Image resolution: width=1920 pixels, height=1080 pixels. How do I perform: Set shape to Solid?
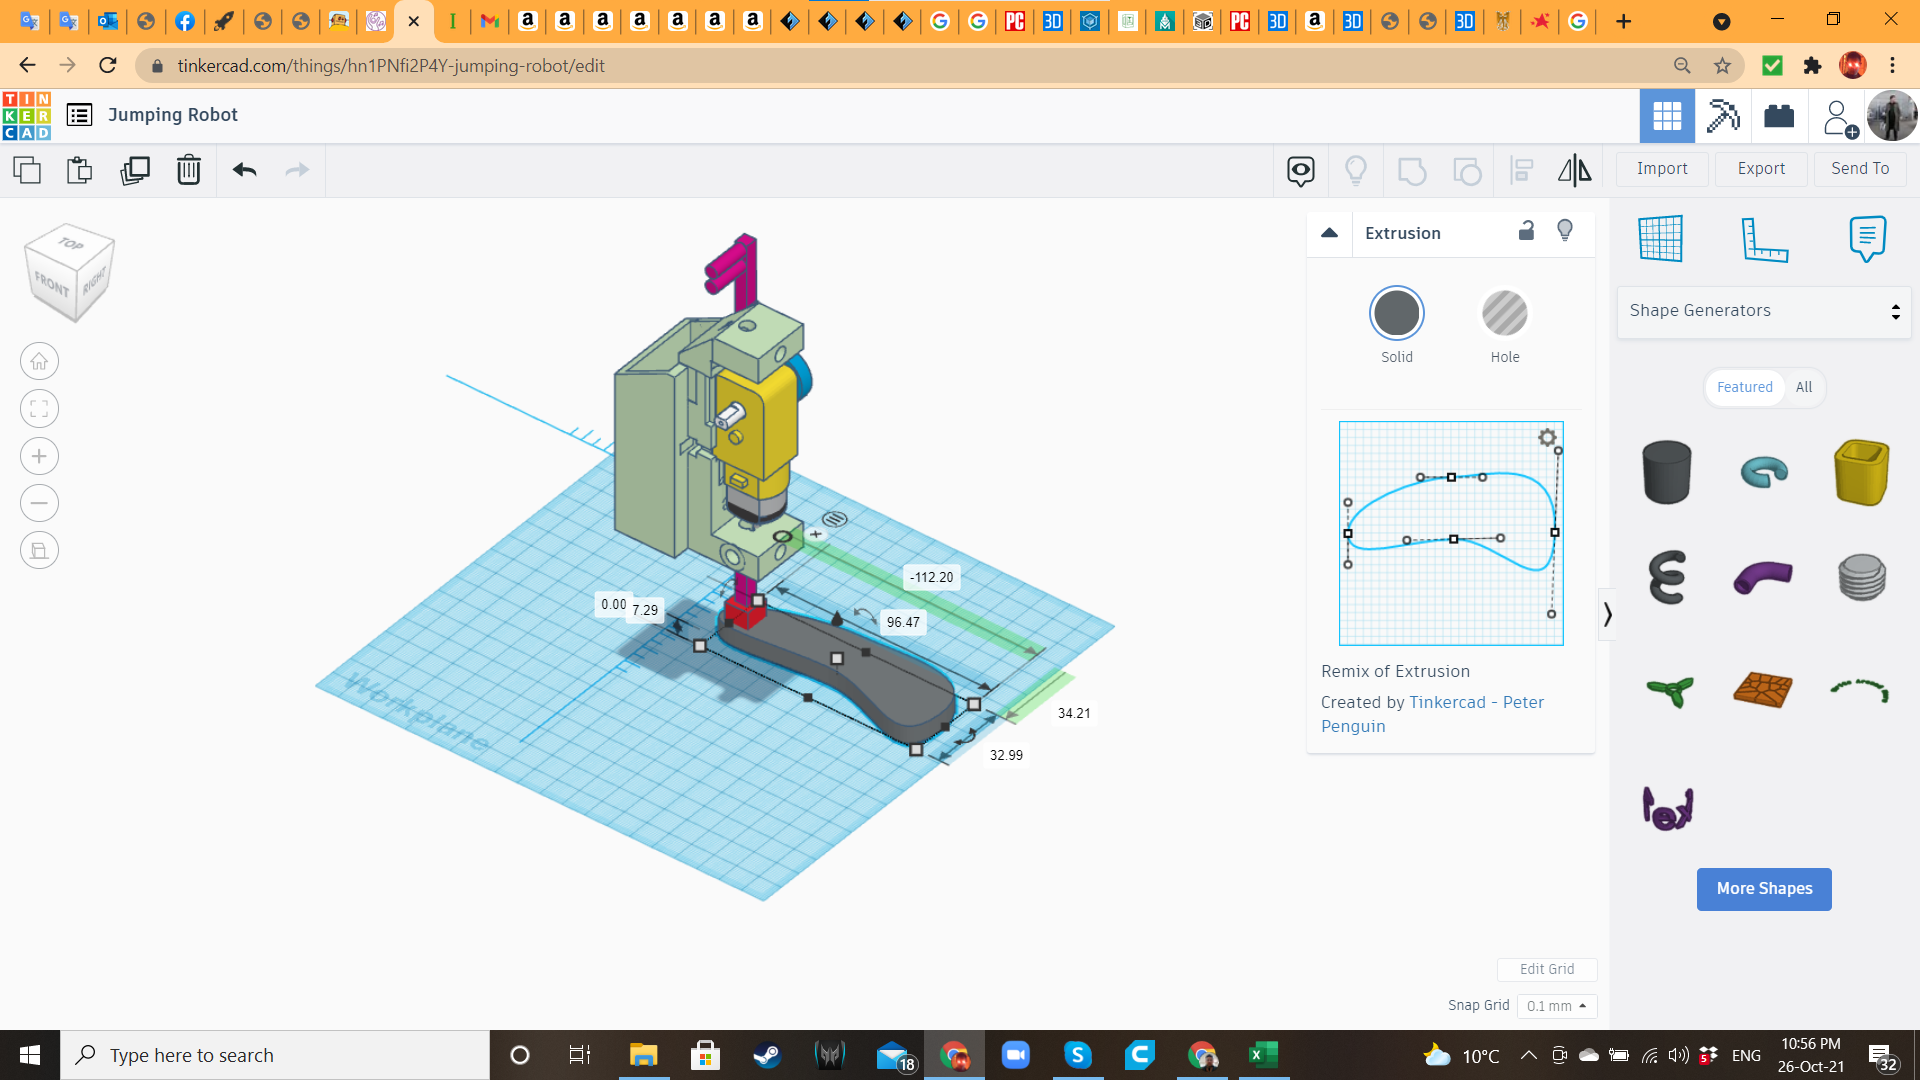click(1396, 314)
